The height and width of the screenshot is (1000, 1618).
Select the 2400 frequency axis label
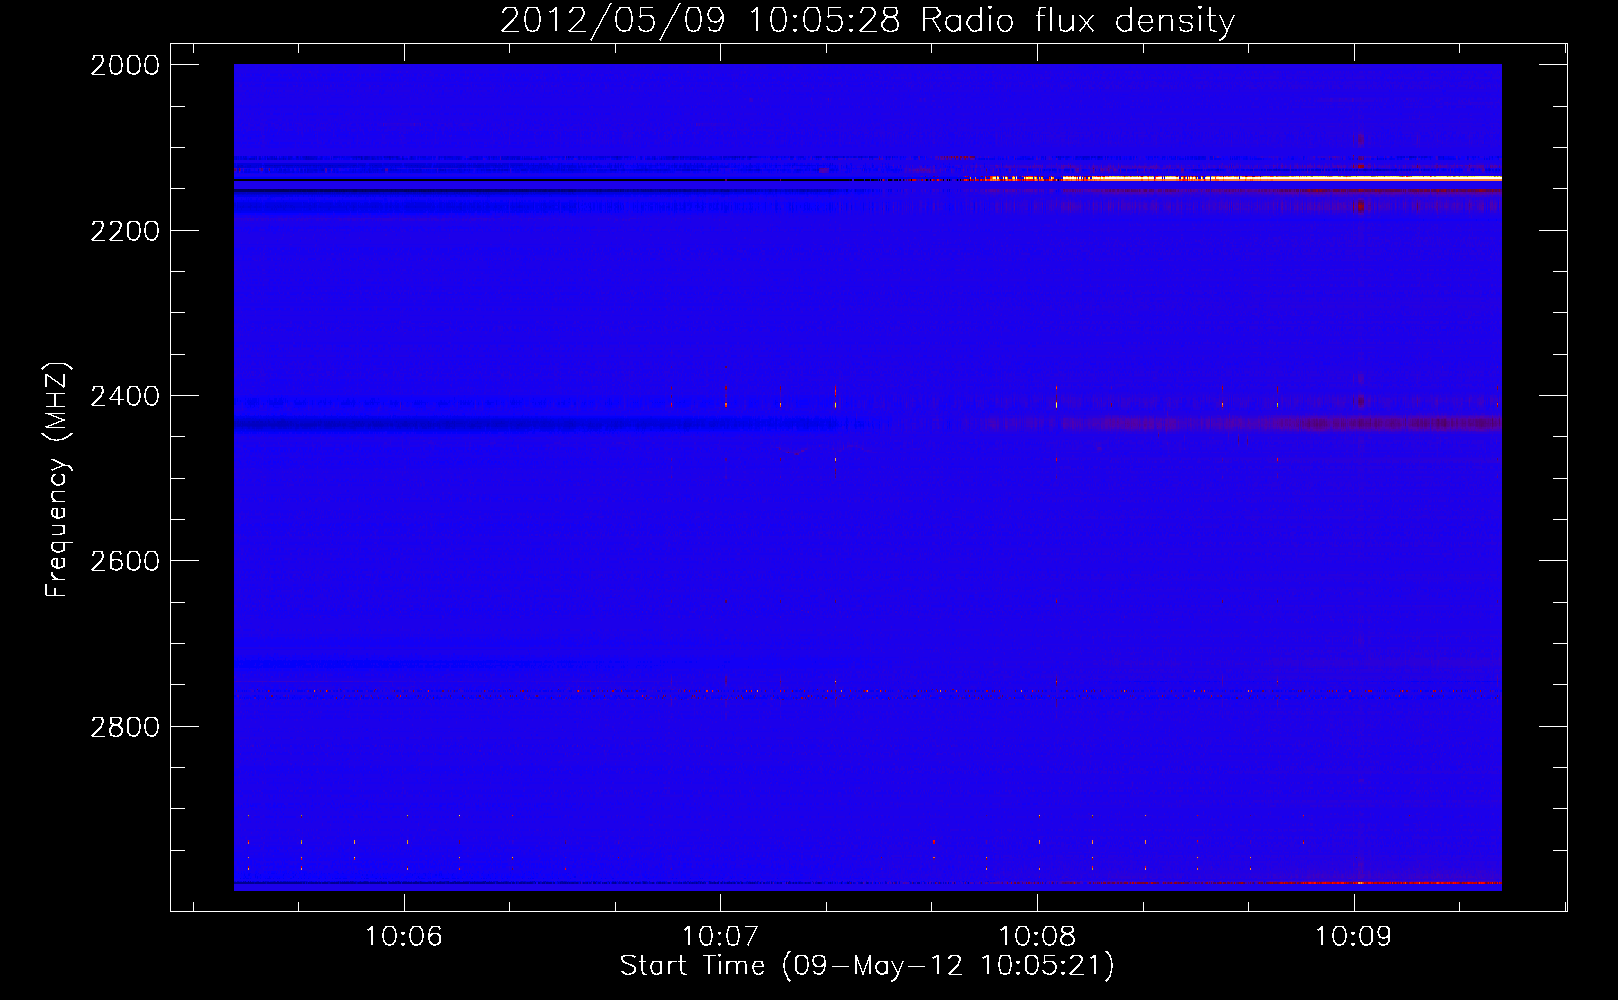pos(125,396)
